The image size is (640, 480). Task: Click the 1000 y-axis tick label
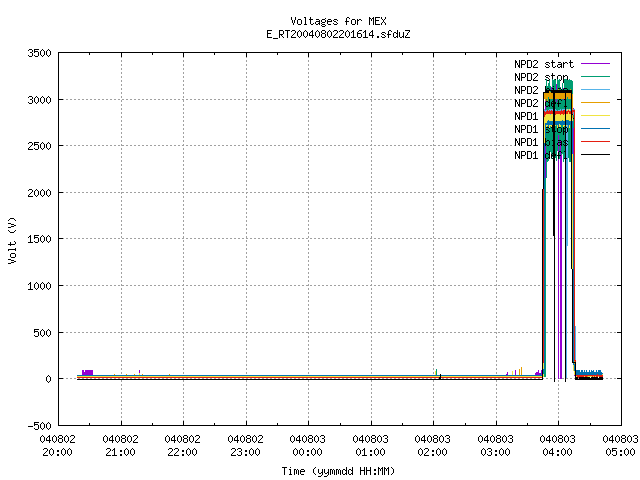pyautogui.click(x=39, y=286)
